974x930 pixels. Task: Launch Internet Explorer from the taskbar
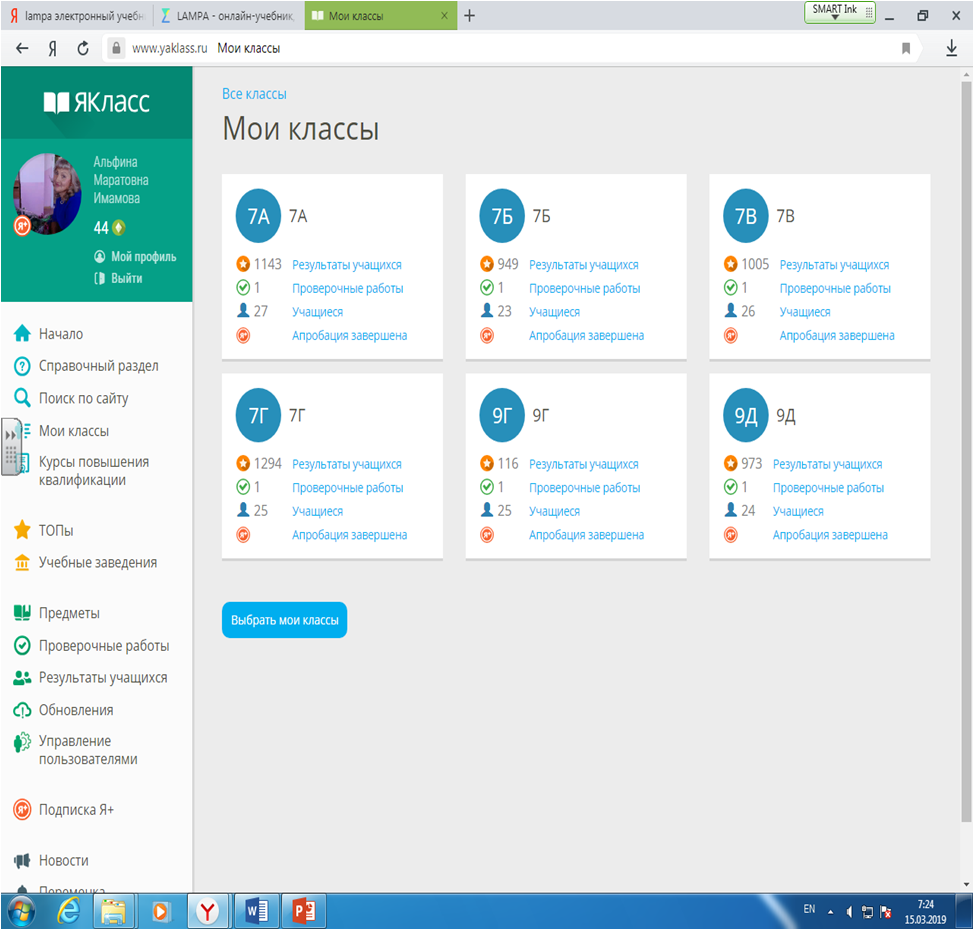tap(68, 911)
